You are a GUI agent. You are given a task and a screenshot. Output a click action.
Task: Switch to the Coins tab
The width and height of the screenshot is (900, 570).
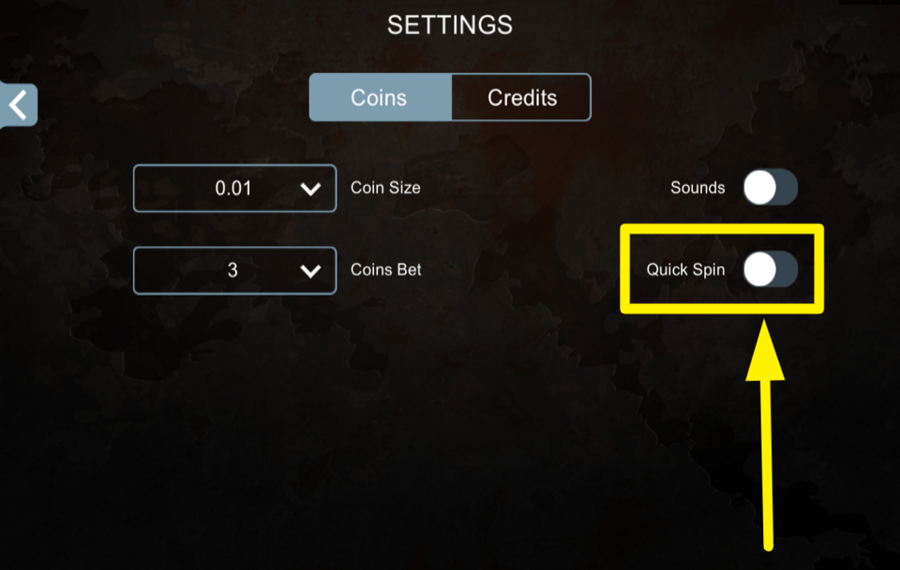click(379, 98)
